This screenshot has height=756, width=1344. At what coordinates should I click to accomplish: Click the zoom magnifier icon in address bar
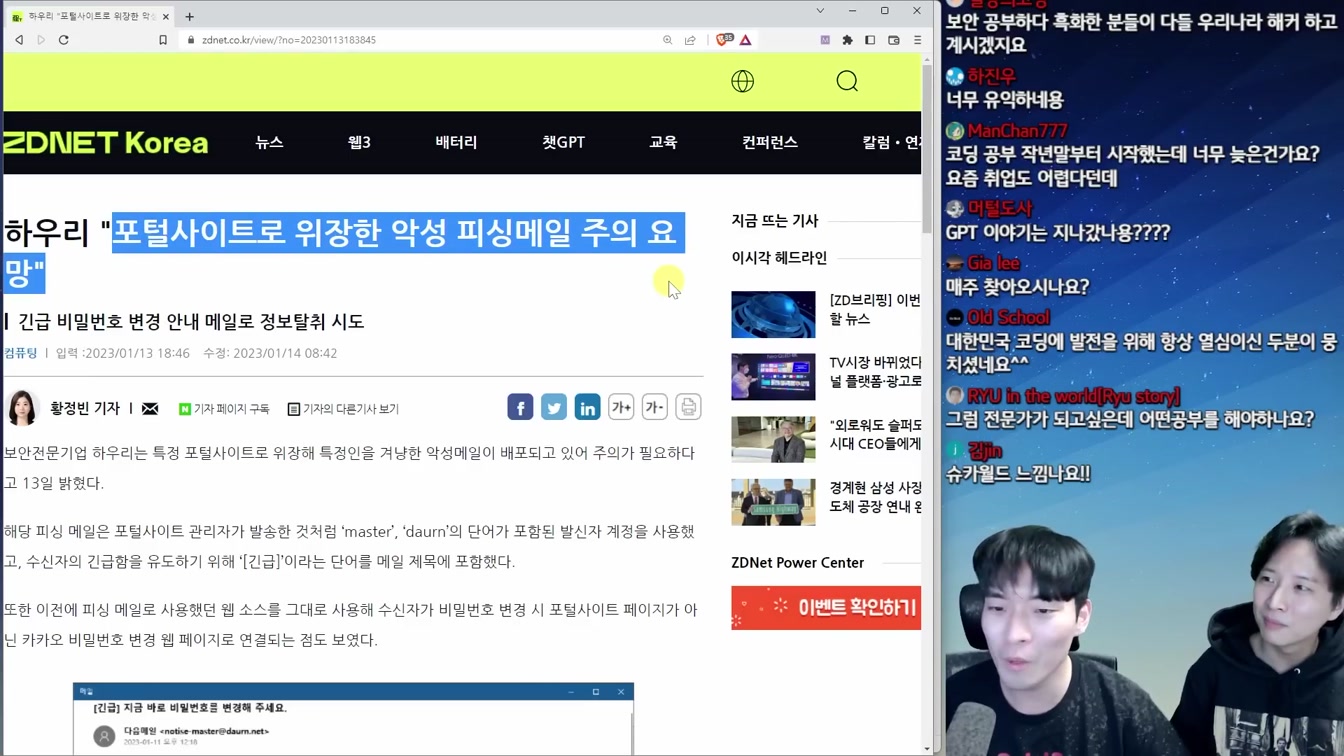tap(667, 40)
